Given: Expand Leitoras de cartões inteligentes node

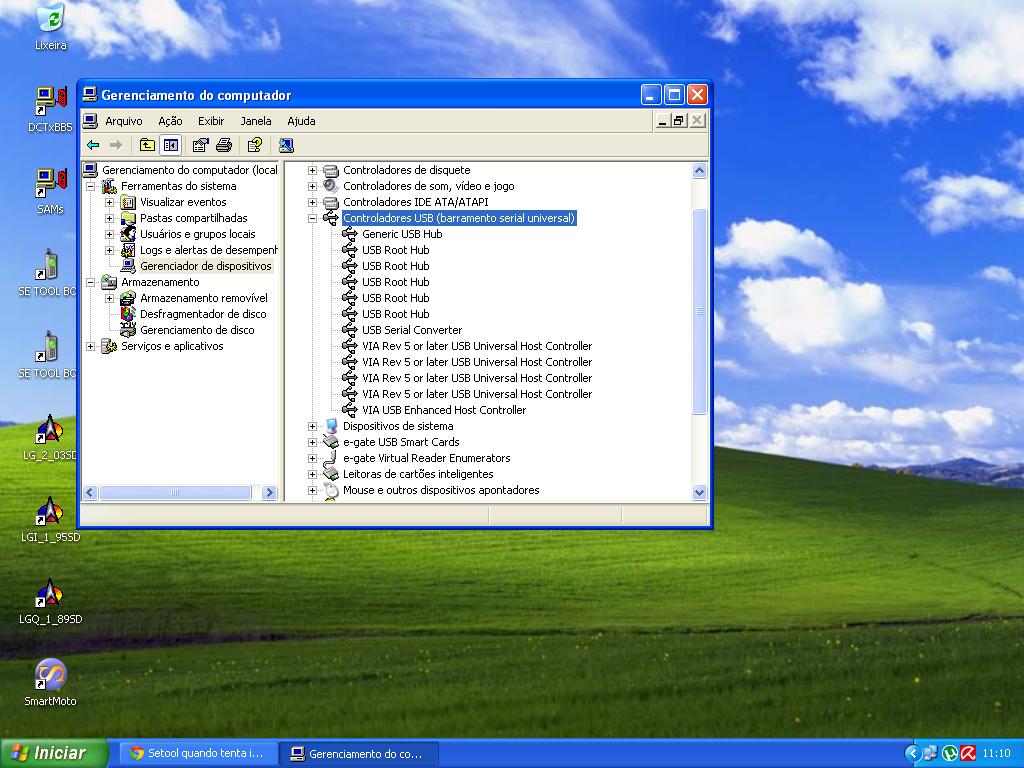Looking at the screenshot, I should (x=312, y=474).
